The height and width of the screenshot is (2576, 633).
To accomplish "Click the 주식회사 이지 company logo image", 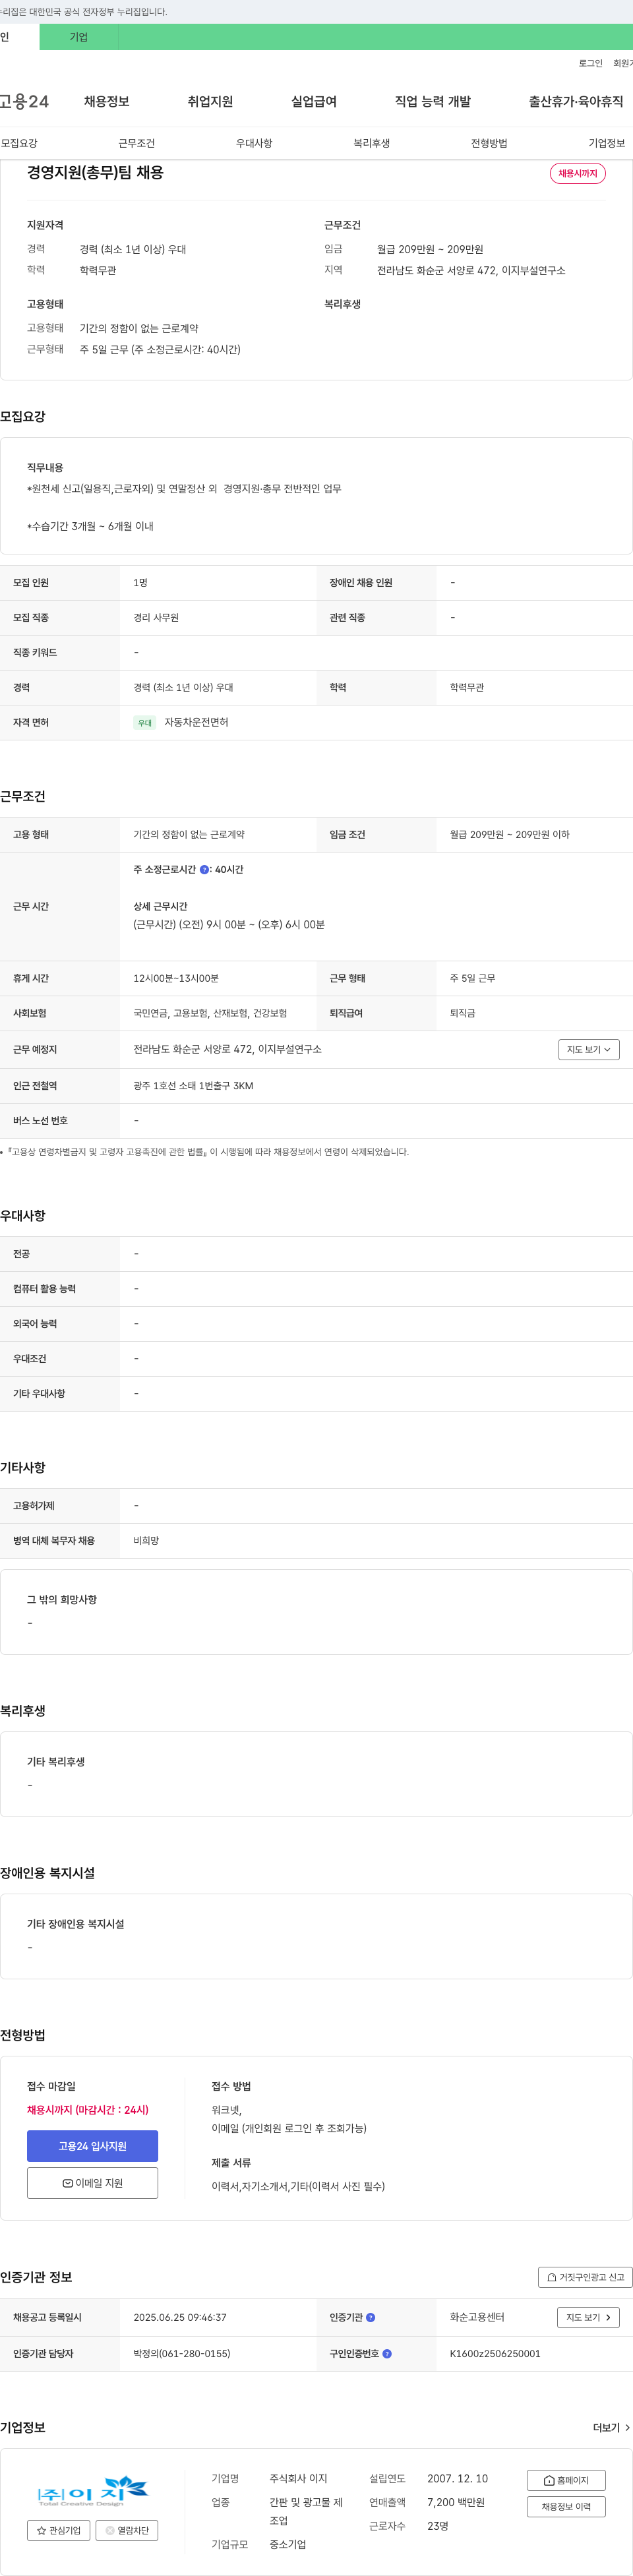I will click(92, 2490).
